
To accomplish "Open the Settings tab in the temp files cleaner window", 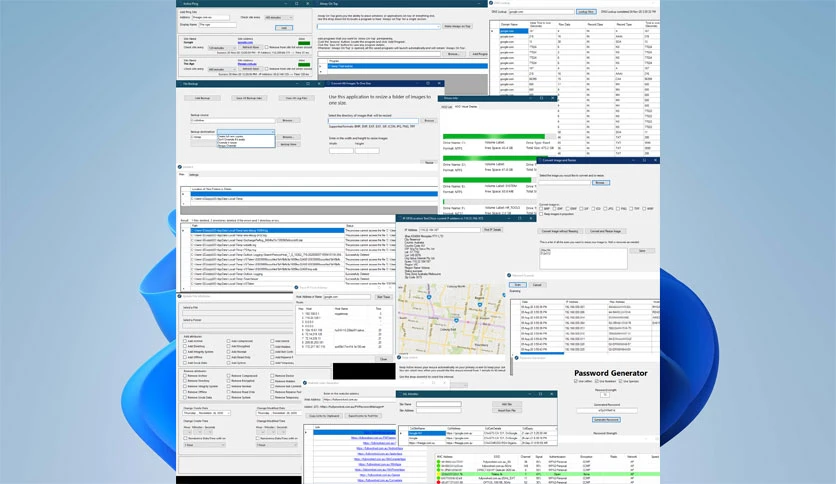I will pos(194,175).
